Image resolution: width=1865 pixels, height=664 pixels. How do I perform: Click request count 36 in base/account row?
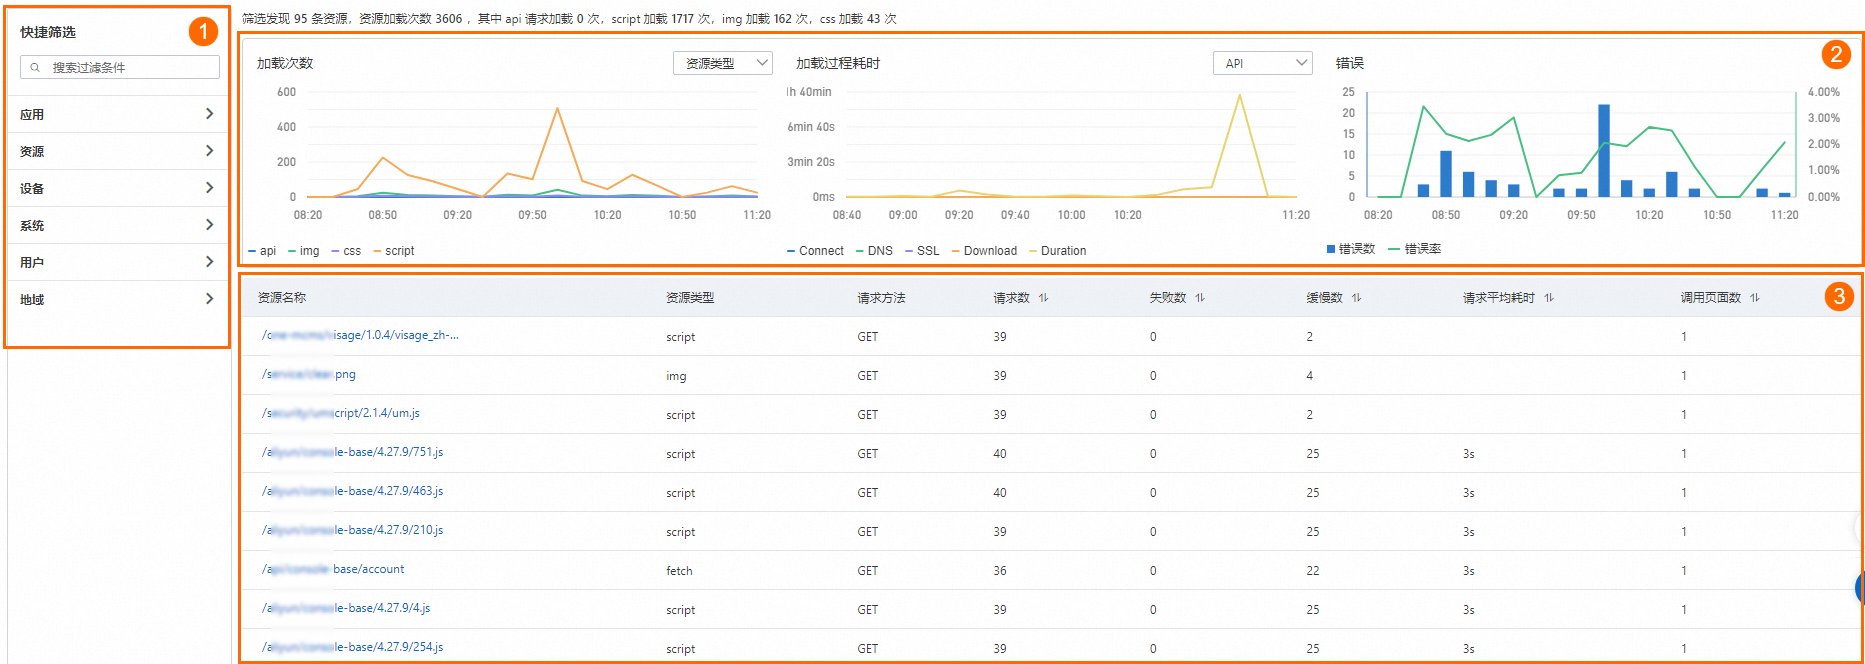[1000, 571]
